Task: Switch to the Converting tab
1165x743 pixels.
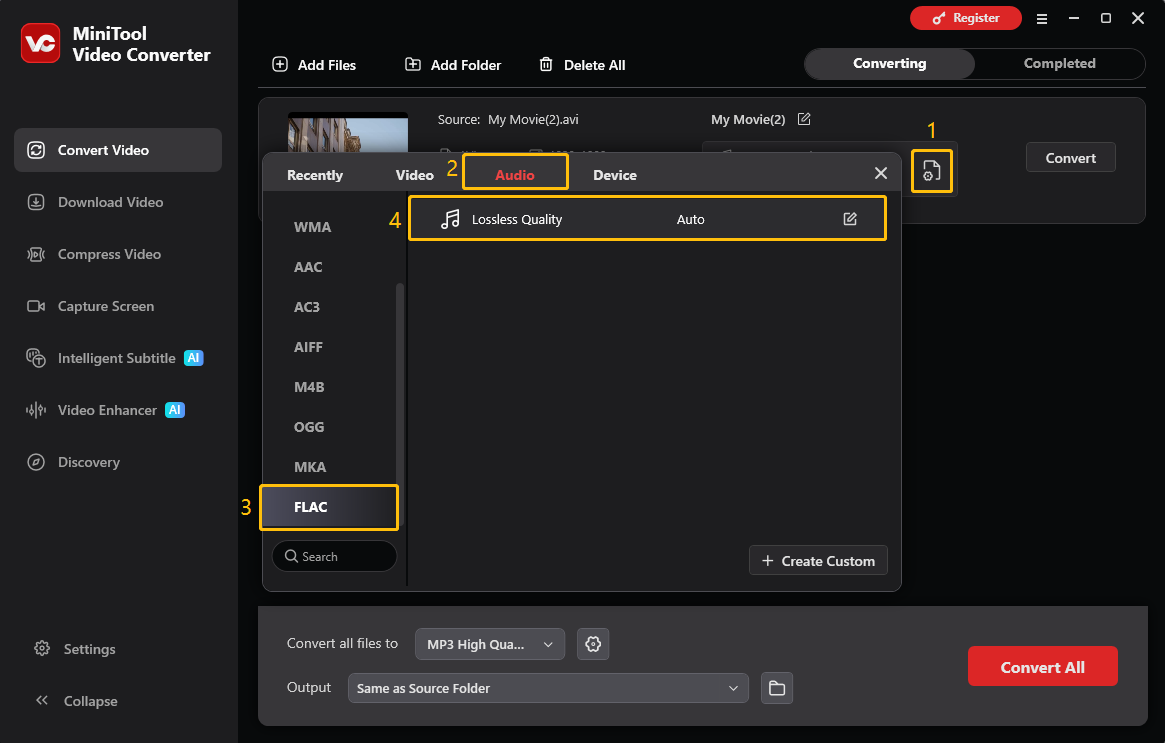Action: point(889,64)
